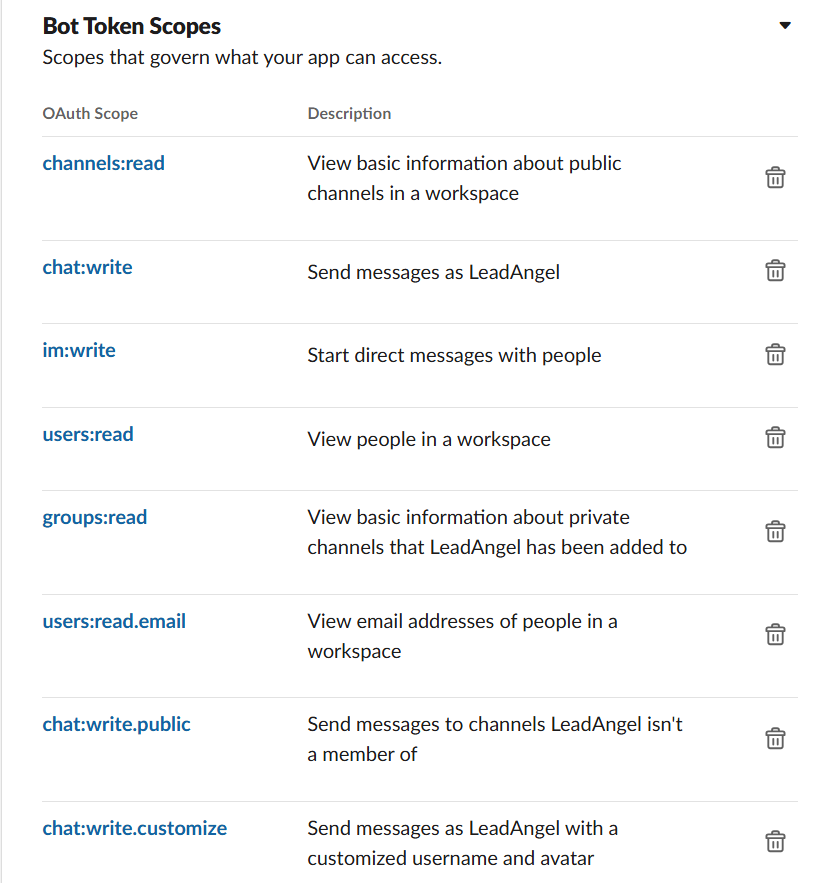Click the OAuth Scope column header
This screenshot has height=883, width=819.
point(90,113)
